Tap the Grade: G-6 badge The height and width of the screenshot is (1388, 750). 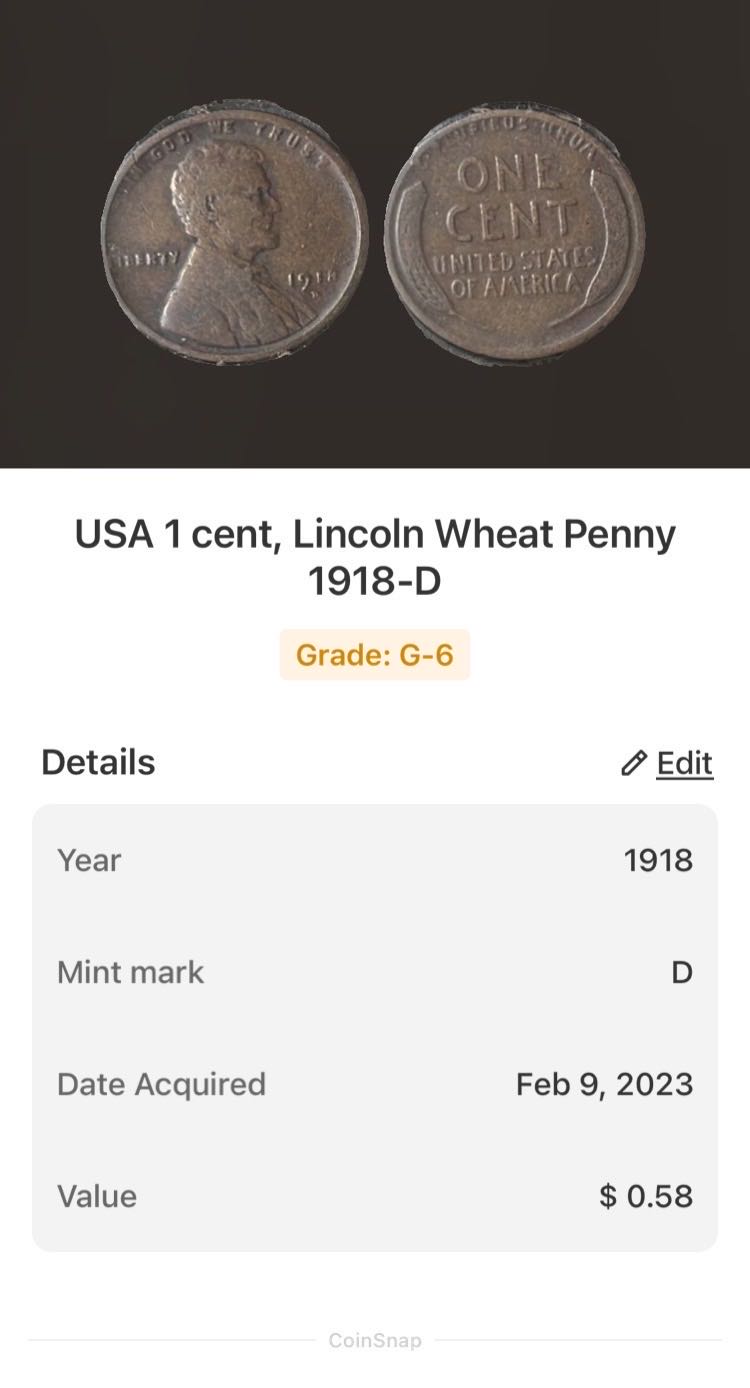[x=374, y=655]
